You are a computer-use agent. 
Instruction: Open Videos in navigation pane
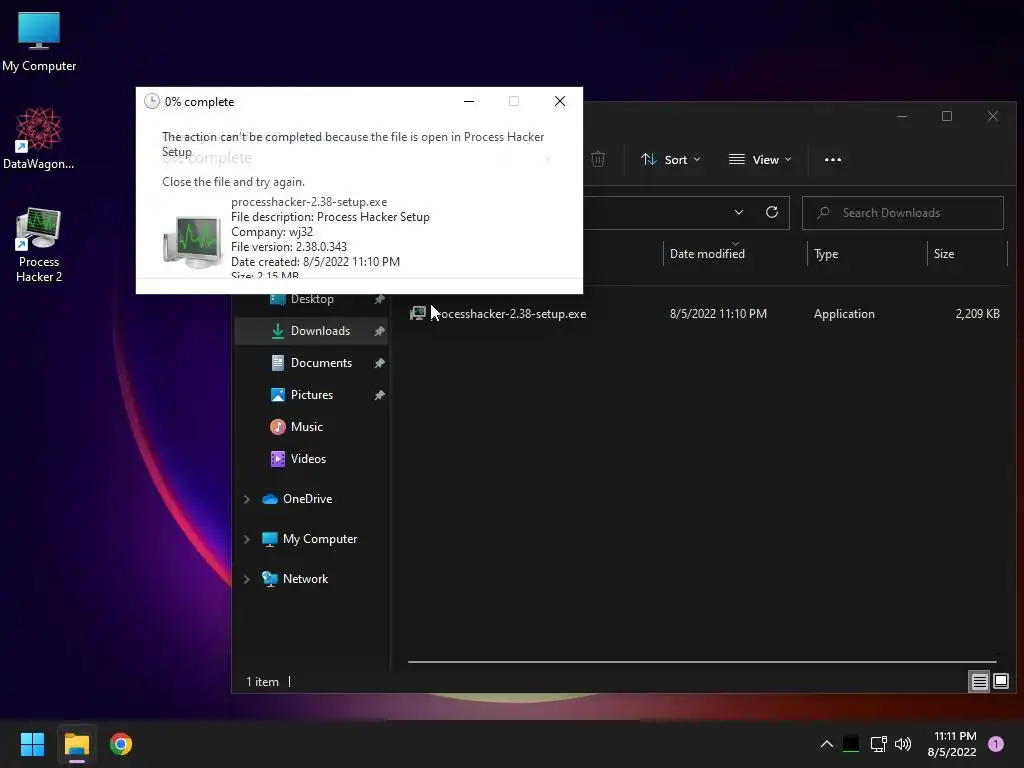tap(308, 458)
